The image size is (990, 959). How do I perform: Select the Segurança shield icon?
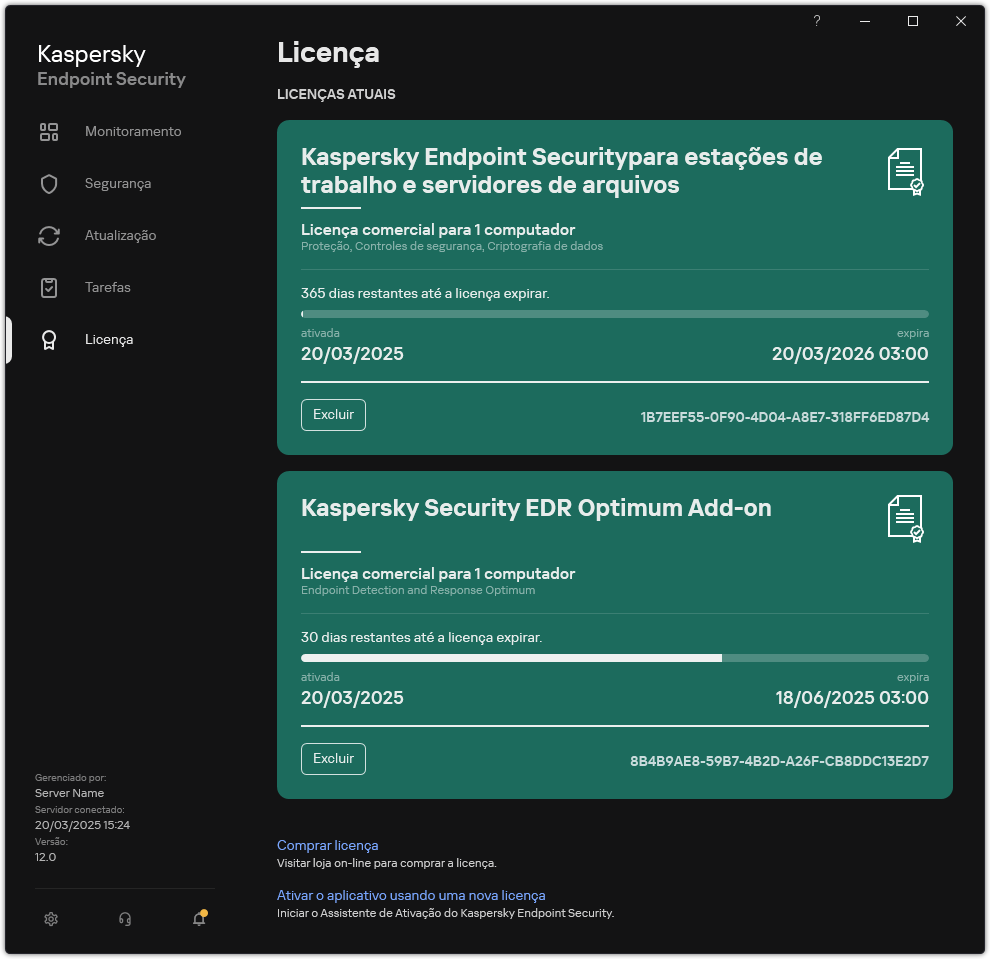point(49,183)
